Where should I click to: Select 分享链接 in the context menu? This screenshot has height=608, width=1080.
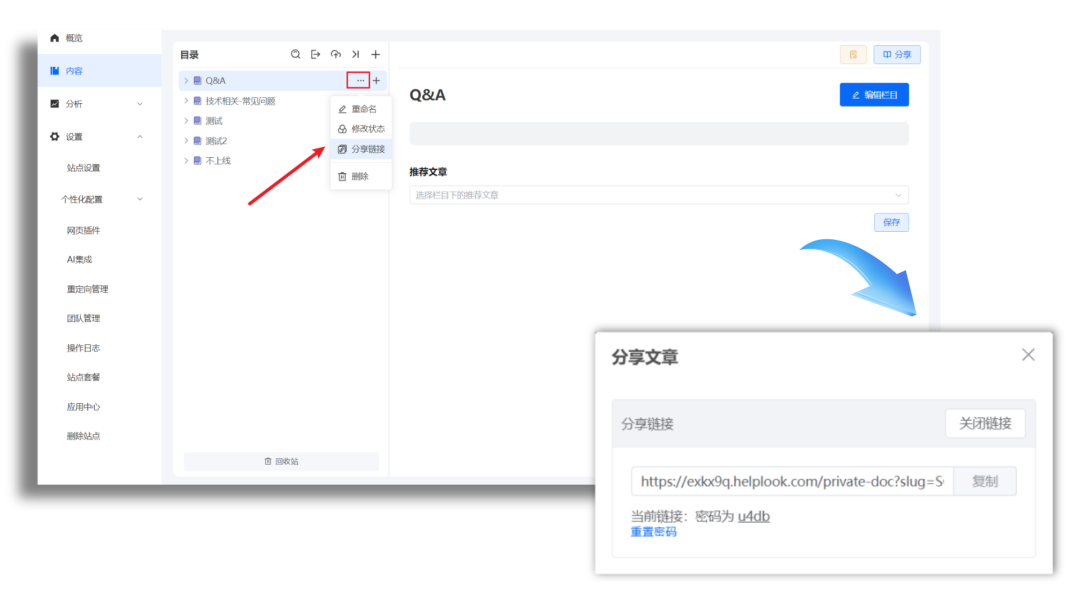tap(364, 148)
